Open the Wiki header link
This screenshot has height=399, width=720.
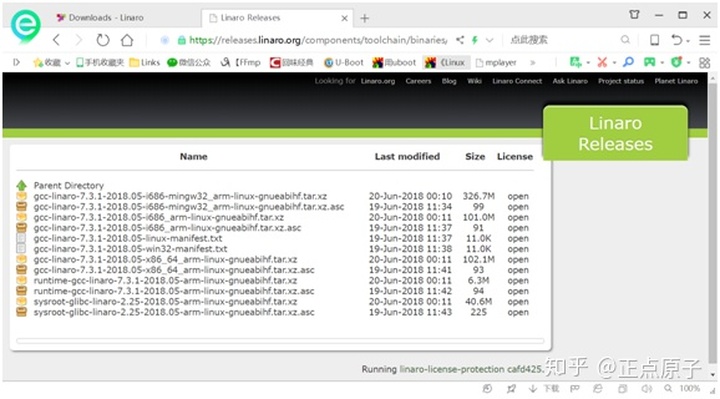474,81
